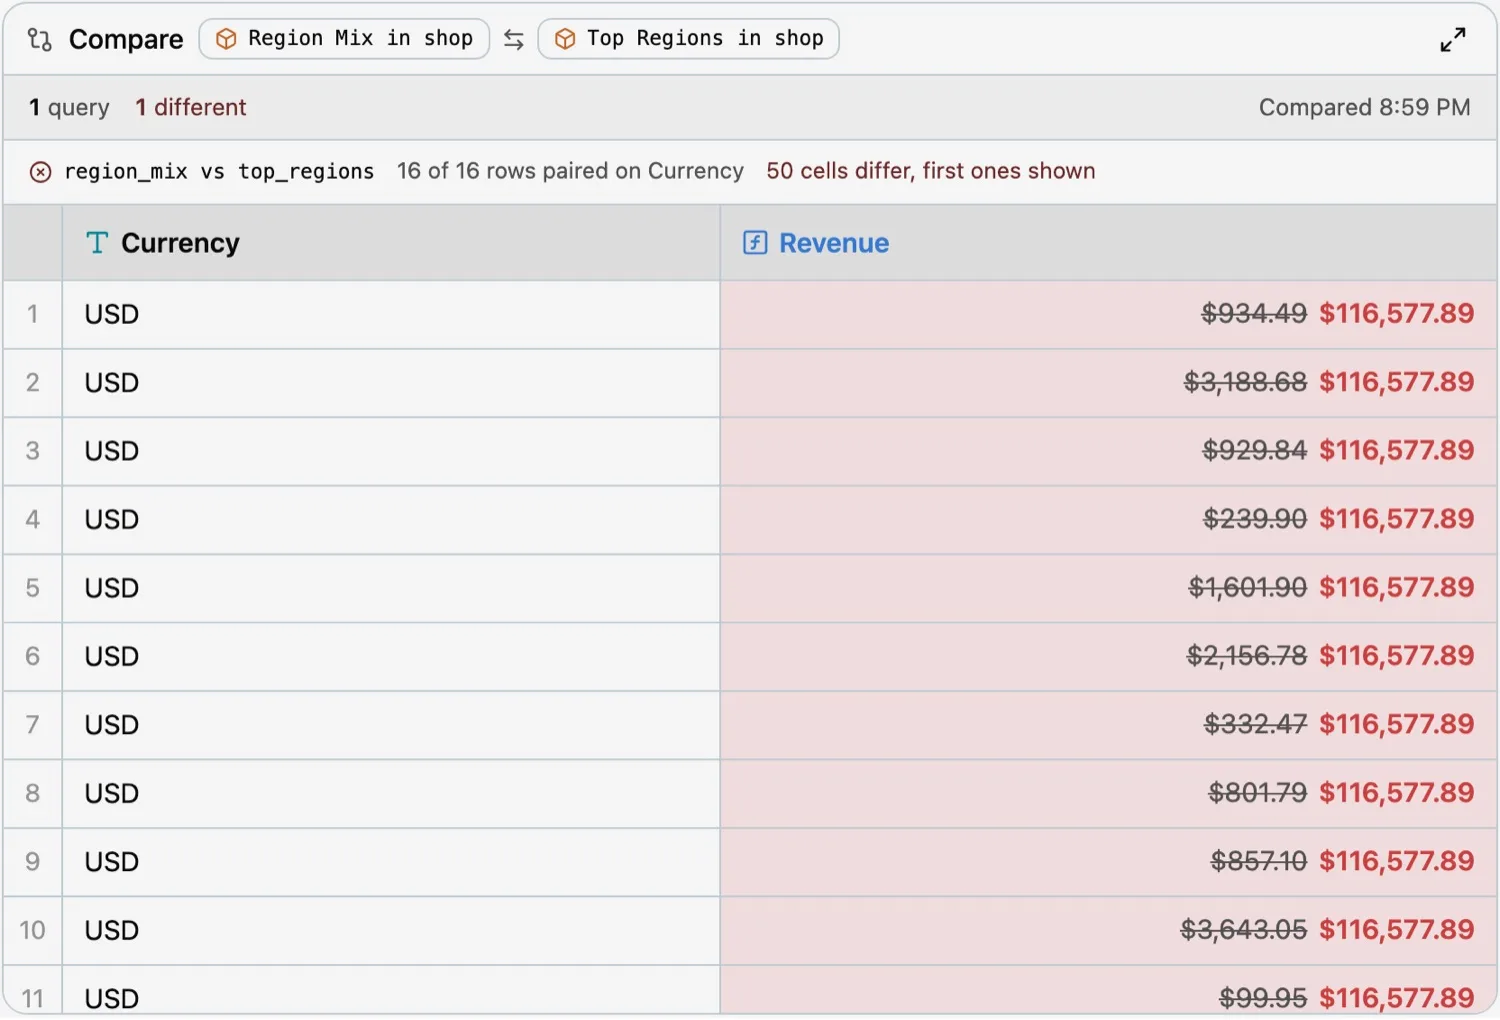Select row number 1
Viewport: 1500px width, 1020px height.
pos(33,314)
